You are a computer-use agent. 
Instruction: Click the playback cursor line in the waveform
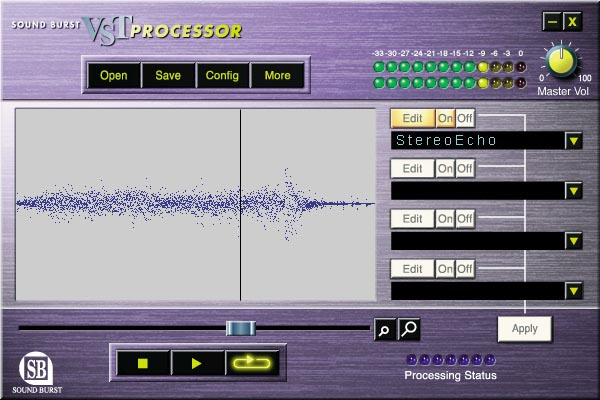coord(240,205)
